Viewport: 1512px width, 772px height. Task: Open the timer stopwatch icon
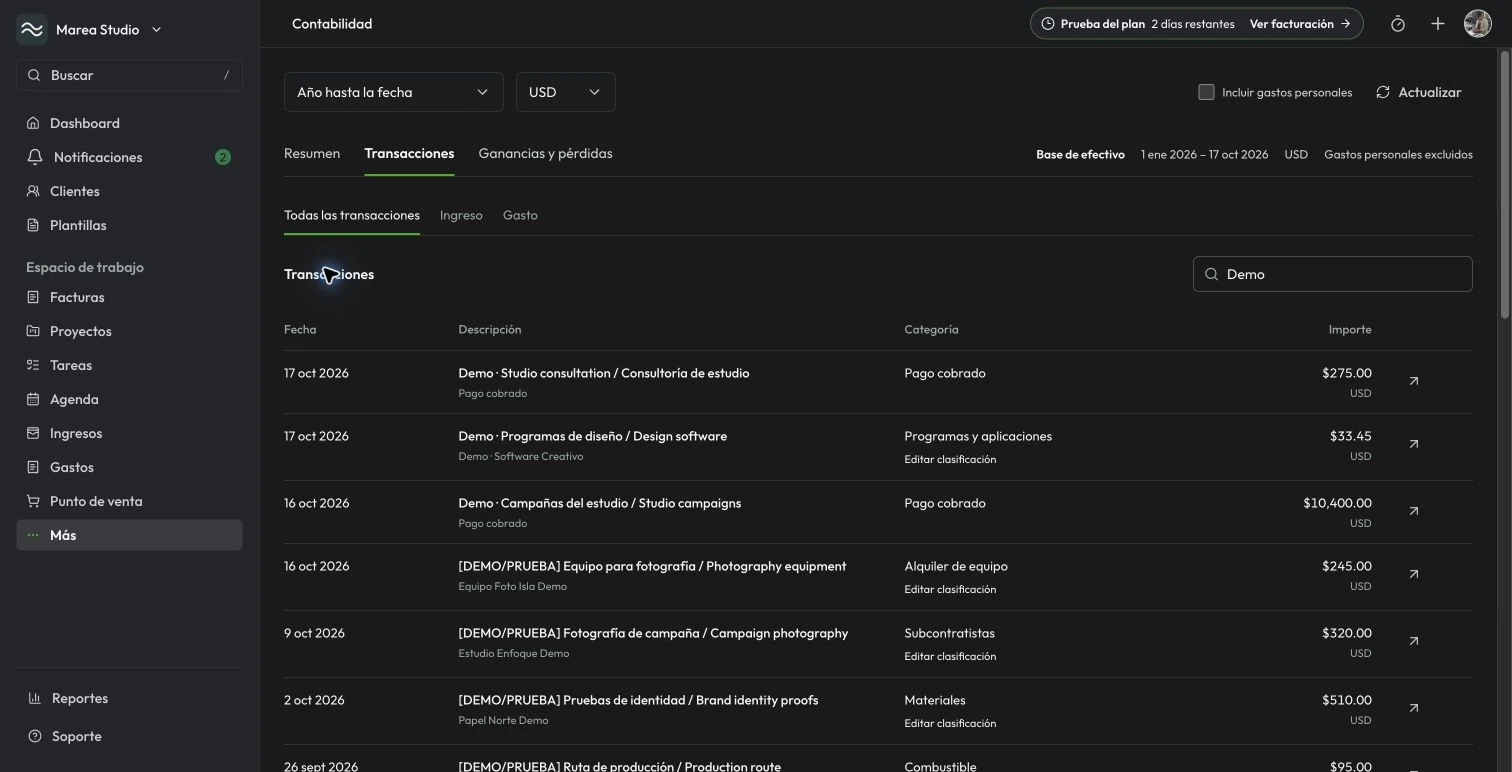[x=1398, y=24]
